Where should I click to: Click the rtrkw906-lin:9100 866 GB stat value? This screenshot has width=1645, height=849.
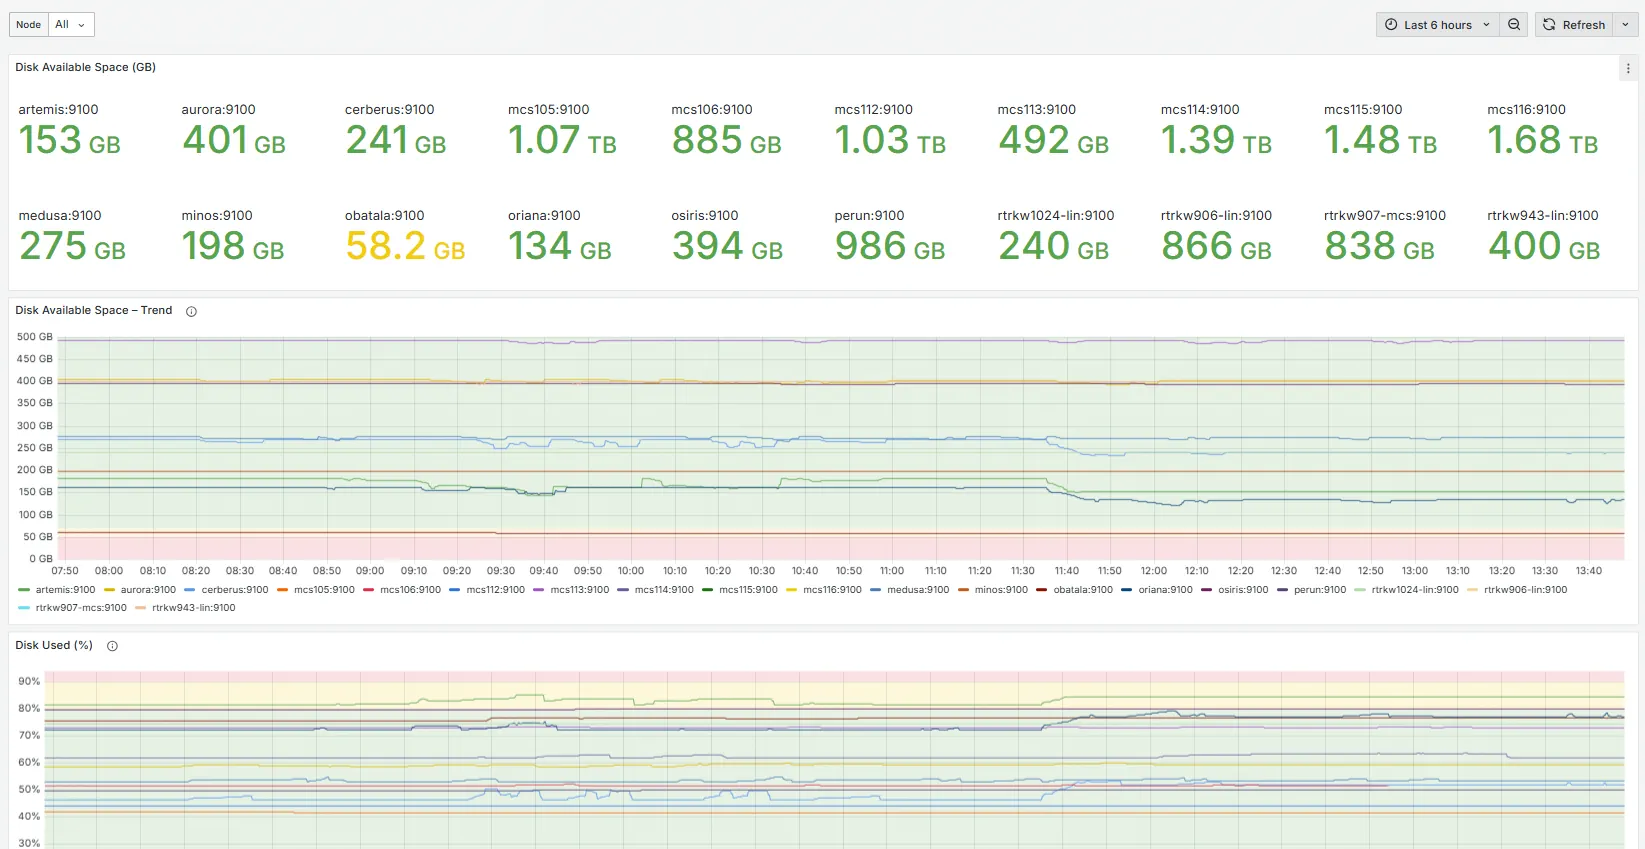pos(1216,246)
